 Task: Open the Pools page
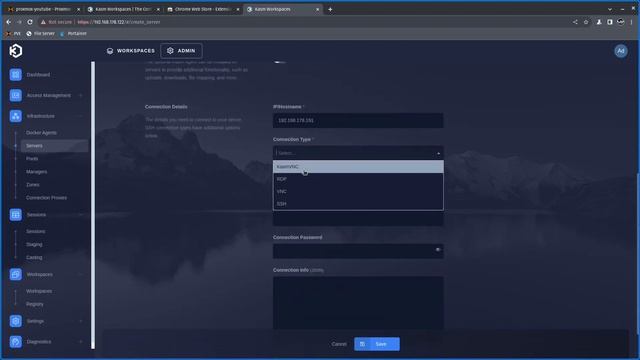tap(32, 158)
